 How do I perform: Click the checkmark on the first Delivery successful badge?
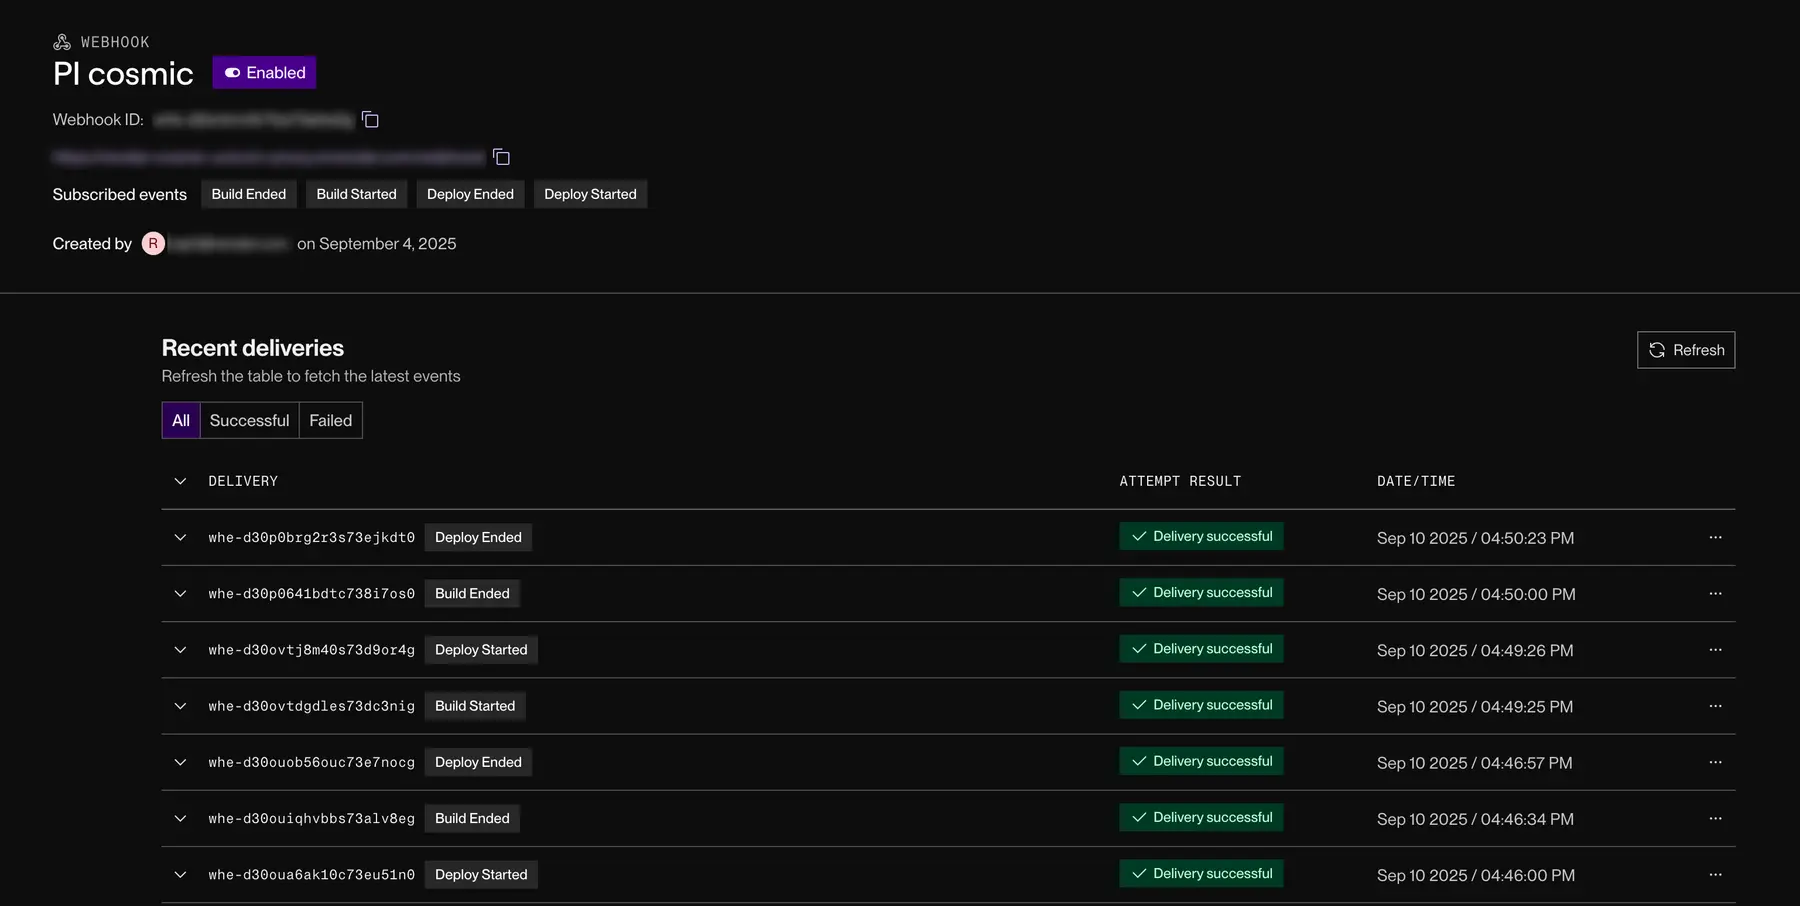(1138, 536)
